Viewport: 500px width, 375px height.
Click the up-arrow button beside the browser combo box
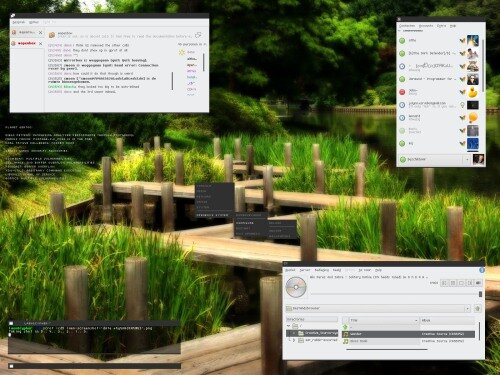478,309
